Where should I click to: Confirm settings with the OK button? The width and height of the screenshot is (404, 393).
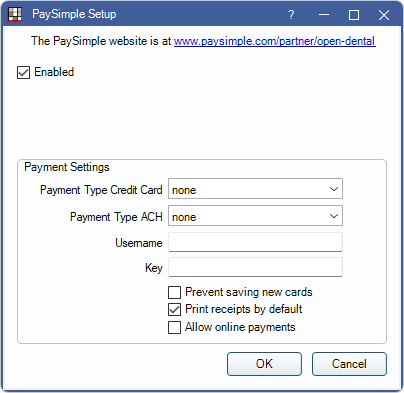pyautogui.click(x=264, y=364)
